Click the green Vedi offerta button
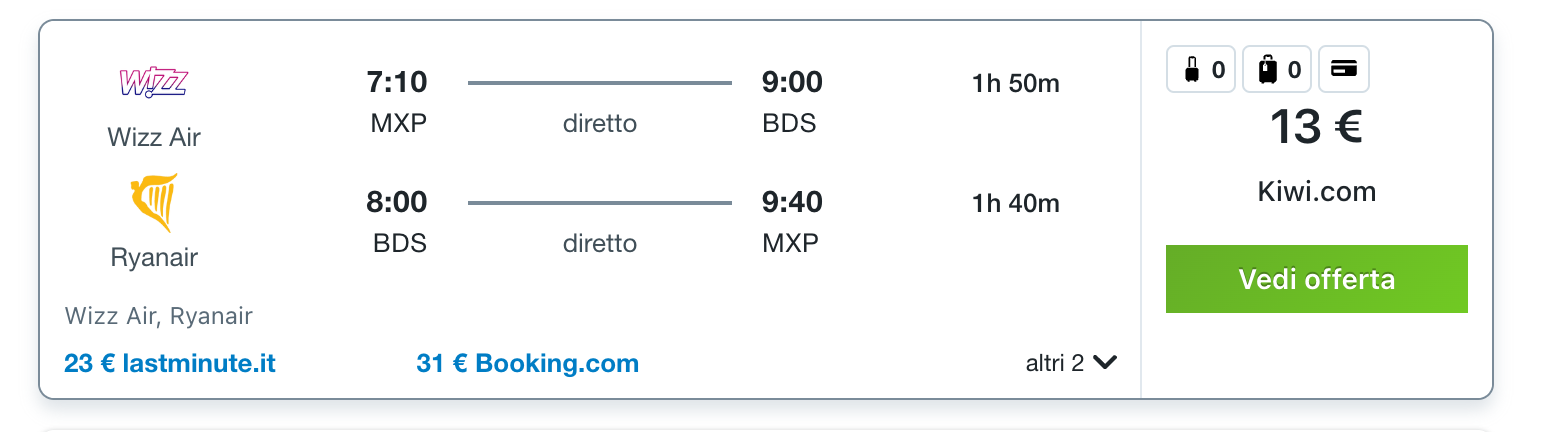Image resolution: width=1544 pixels, height=432 pixels. pos(1316,279)
